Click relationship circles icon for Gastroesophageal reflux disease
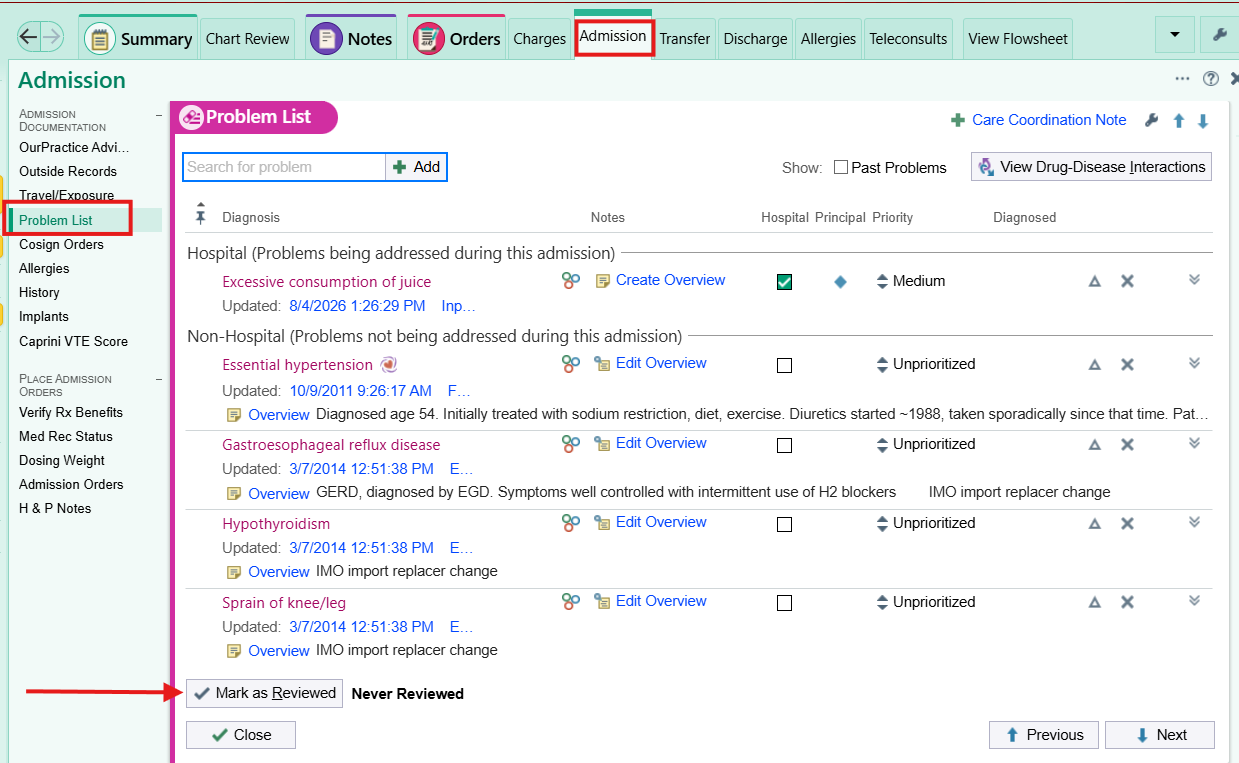The width and height of the screenshot is (1239, 763). pos(571,443)
